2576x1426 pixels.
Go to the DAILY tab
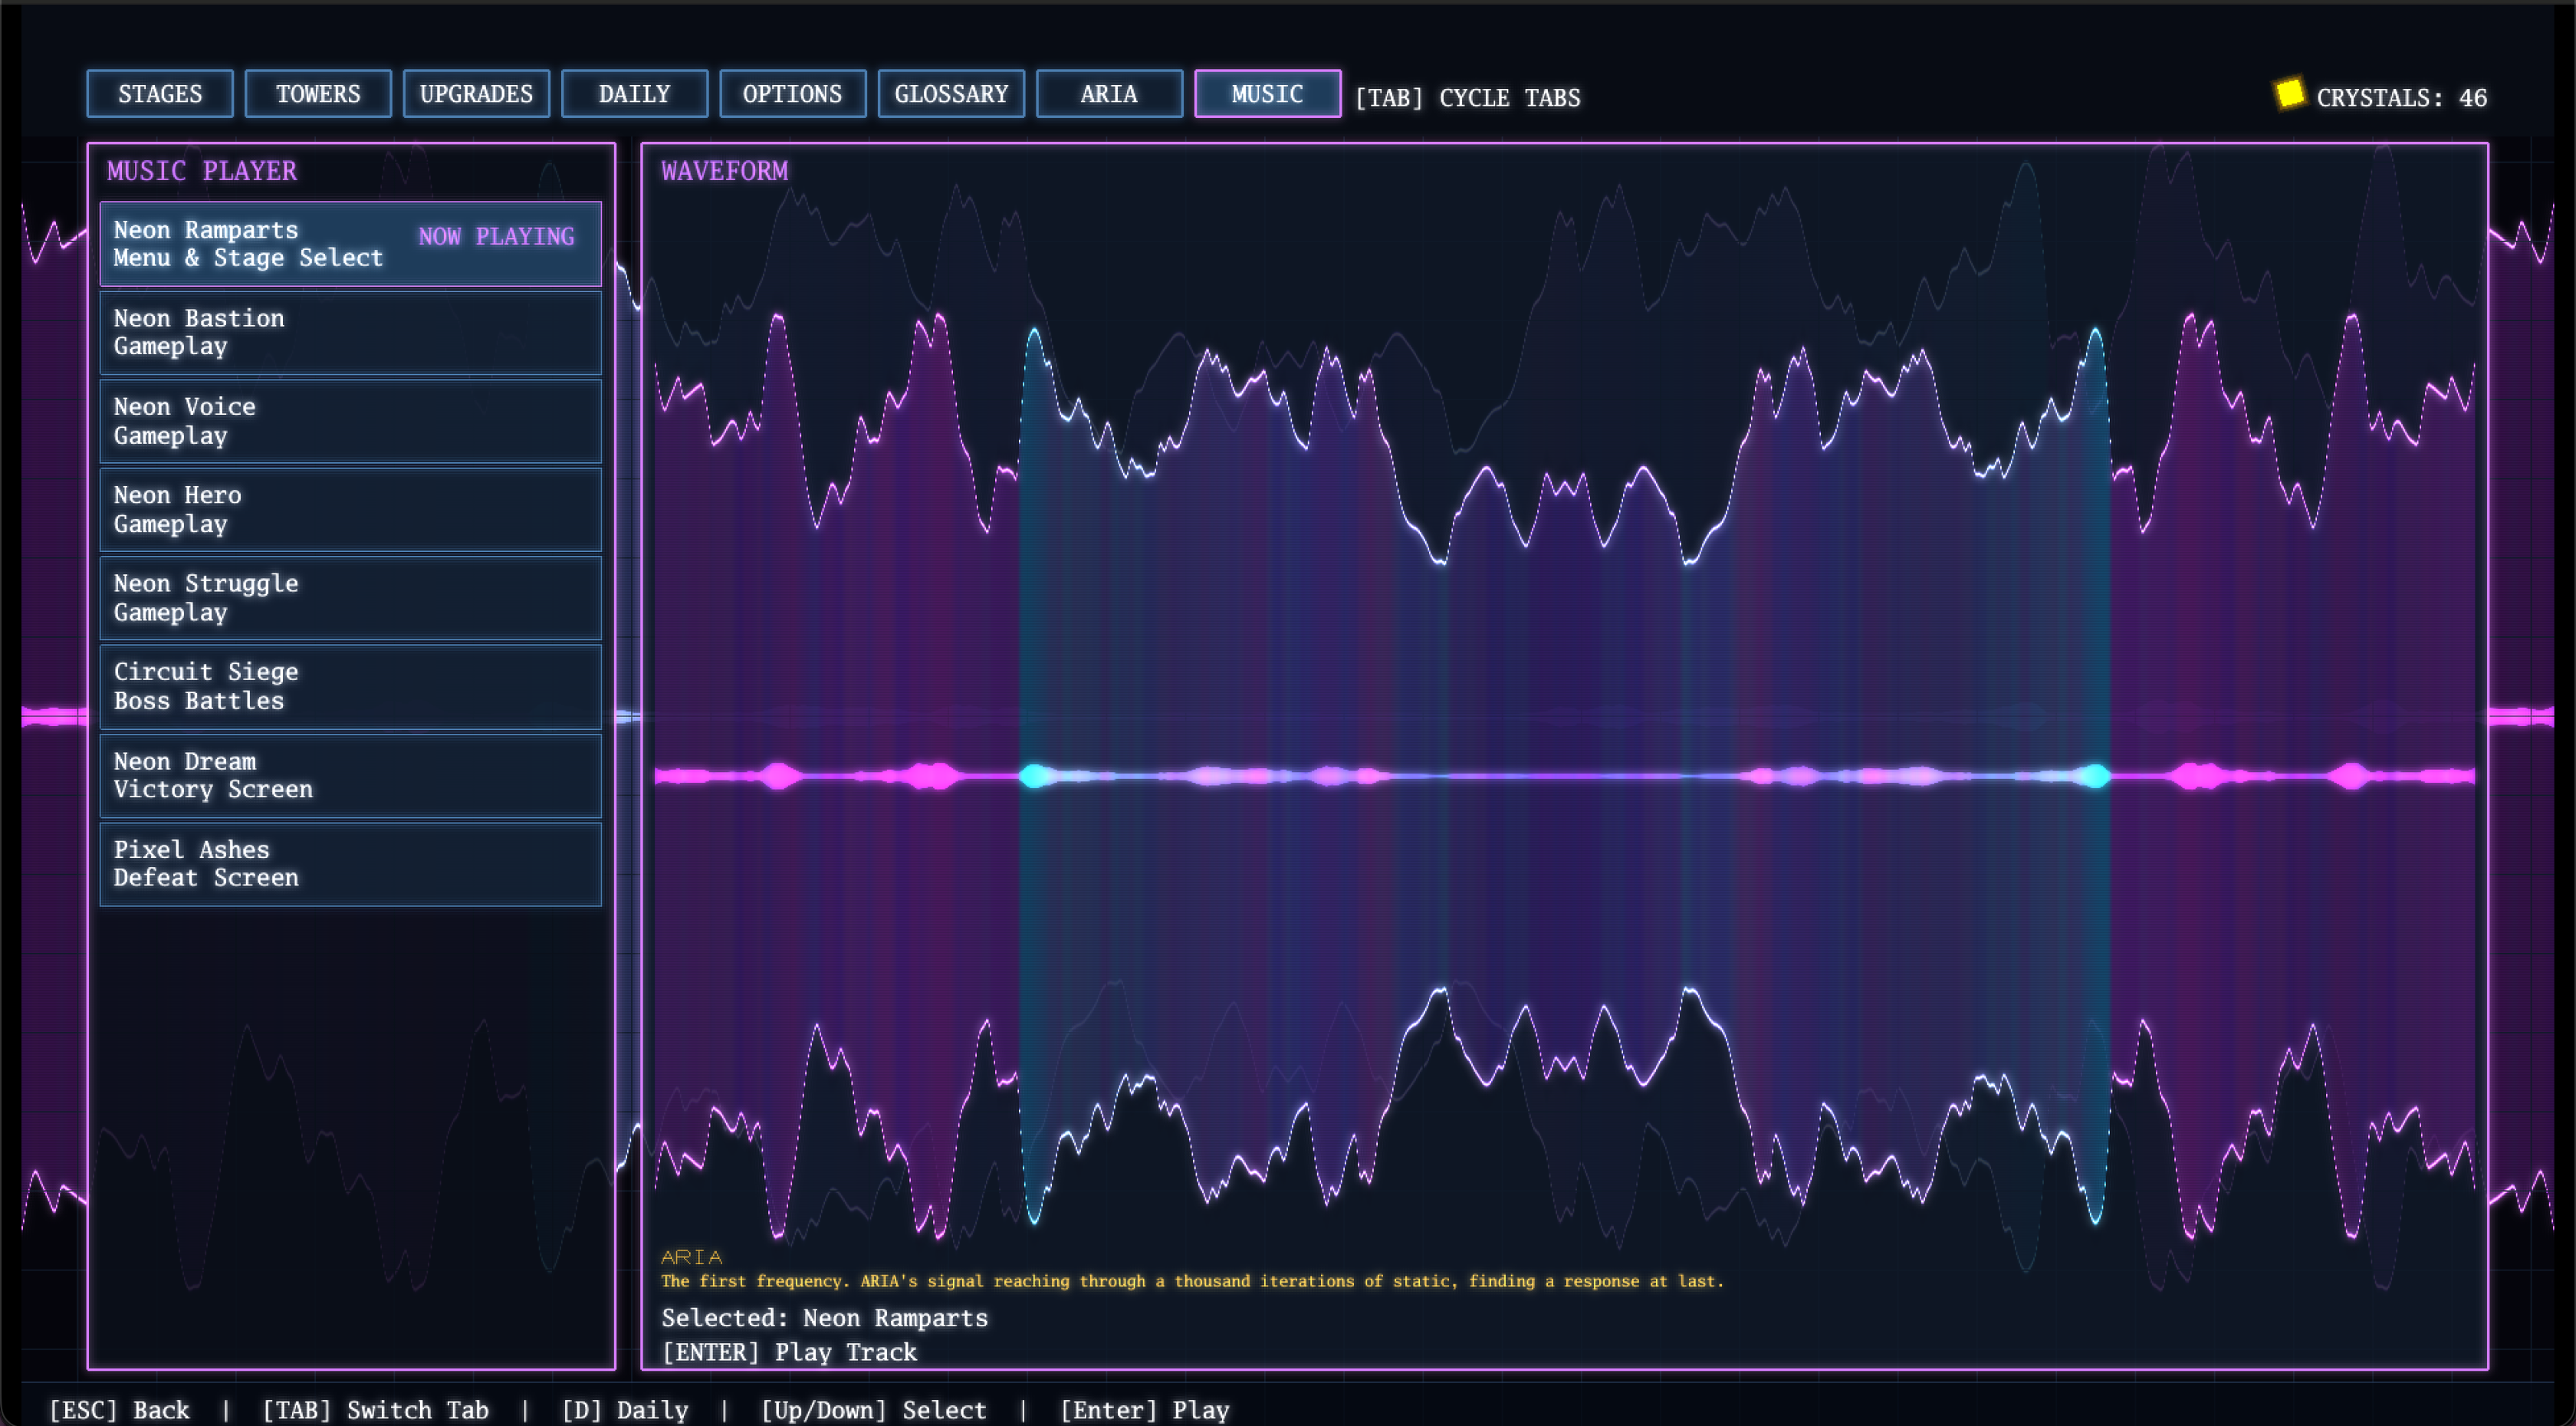click(634, 94)
